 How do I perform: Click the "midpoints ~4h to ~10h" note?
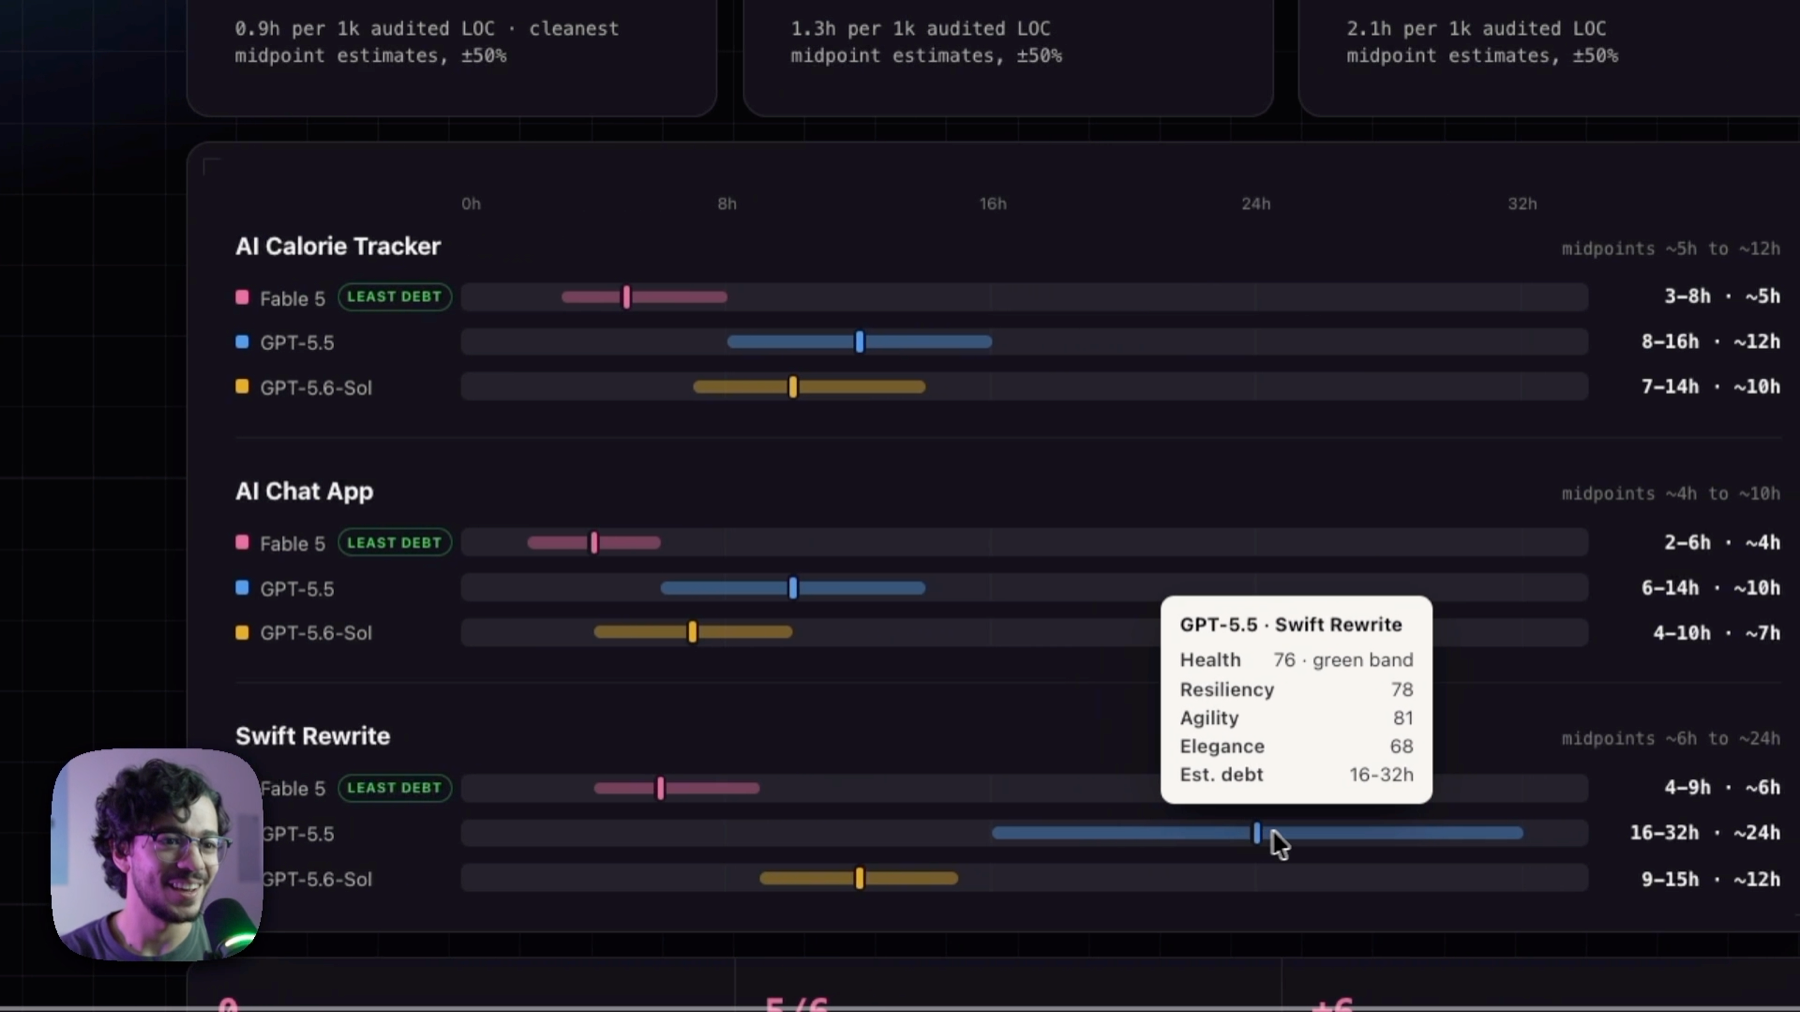[x=1671, y=494]
